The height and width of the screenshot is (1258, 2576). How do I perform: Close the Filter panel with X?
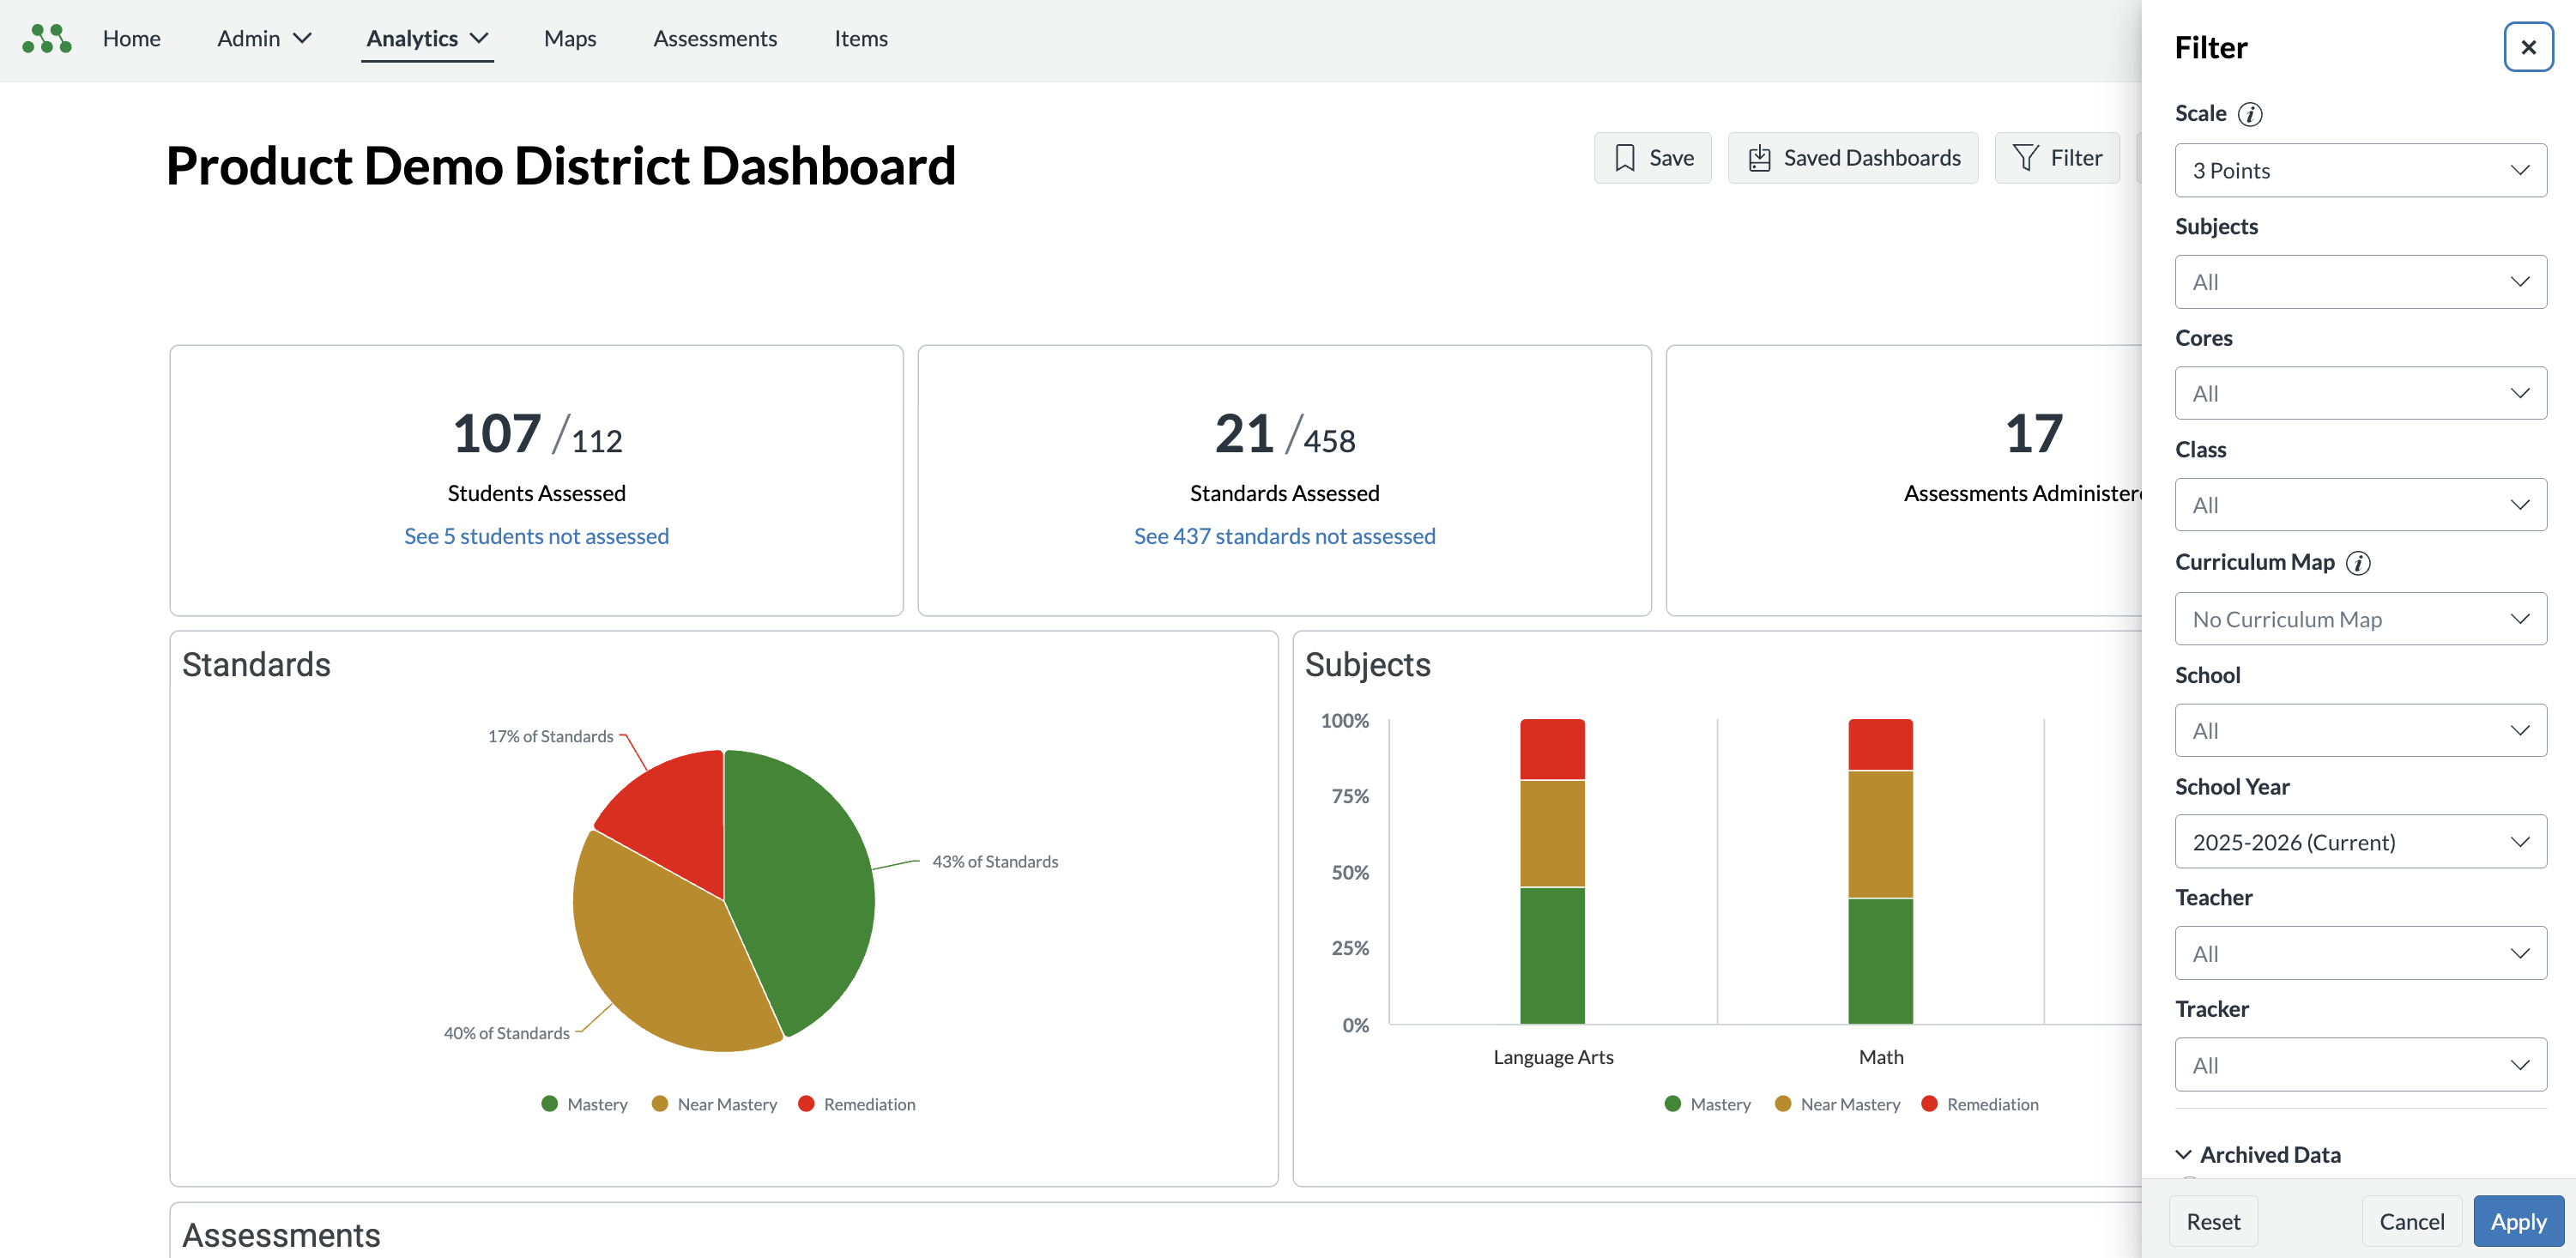[x=2527, y=47]
